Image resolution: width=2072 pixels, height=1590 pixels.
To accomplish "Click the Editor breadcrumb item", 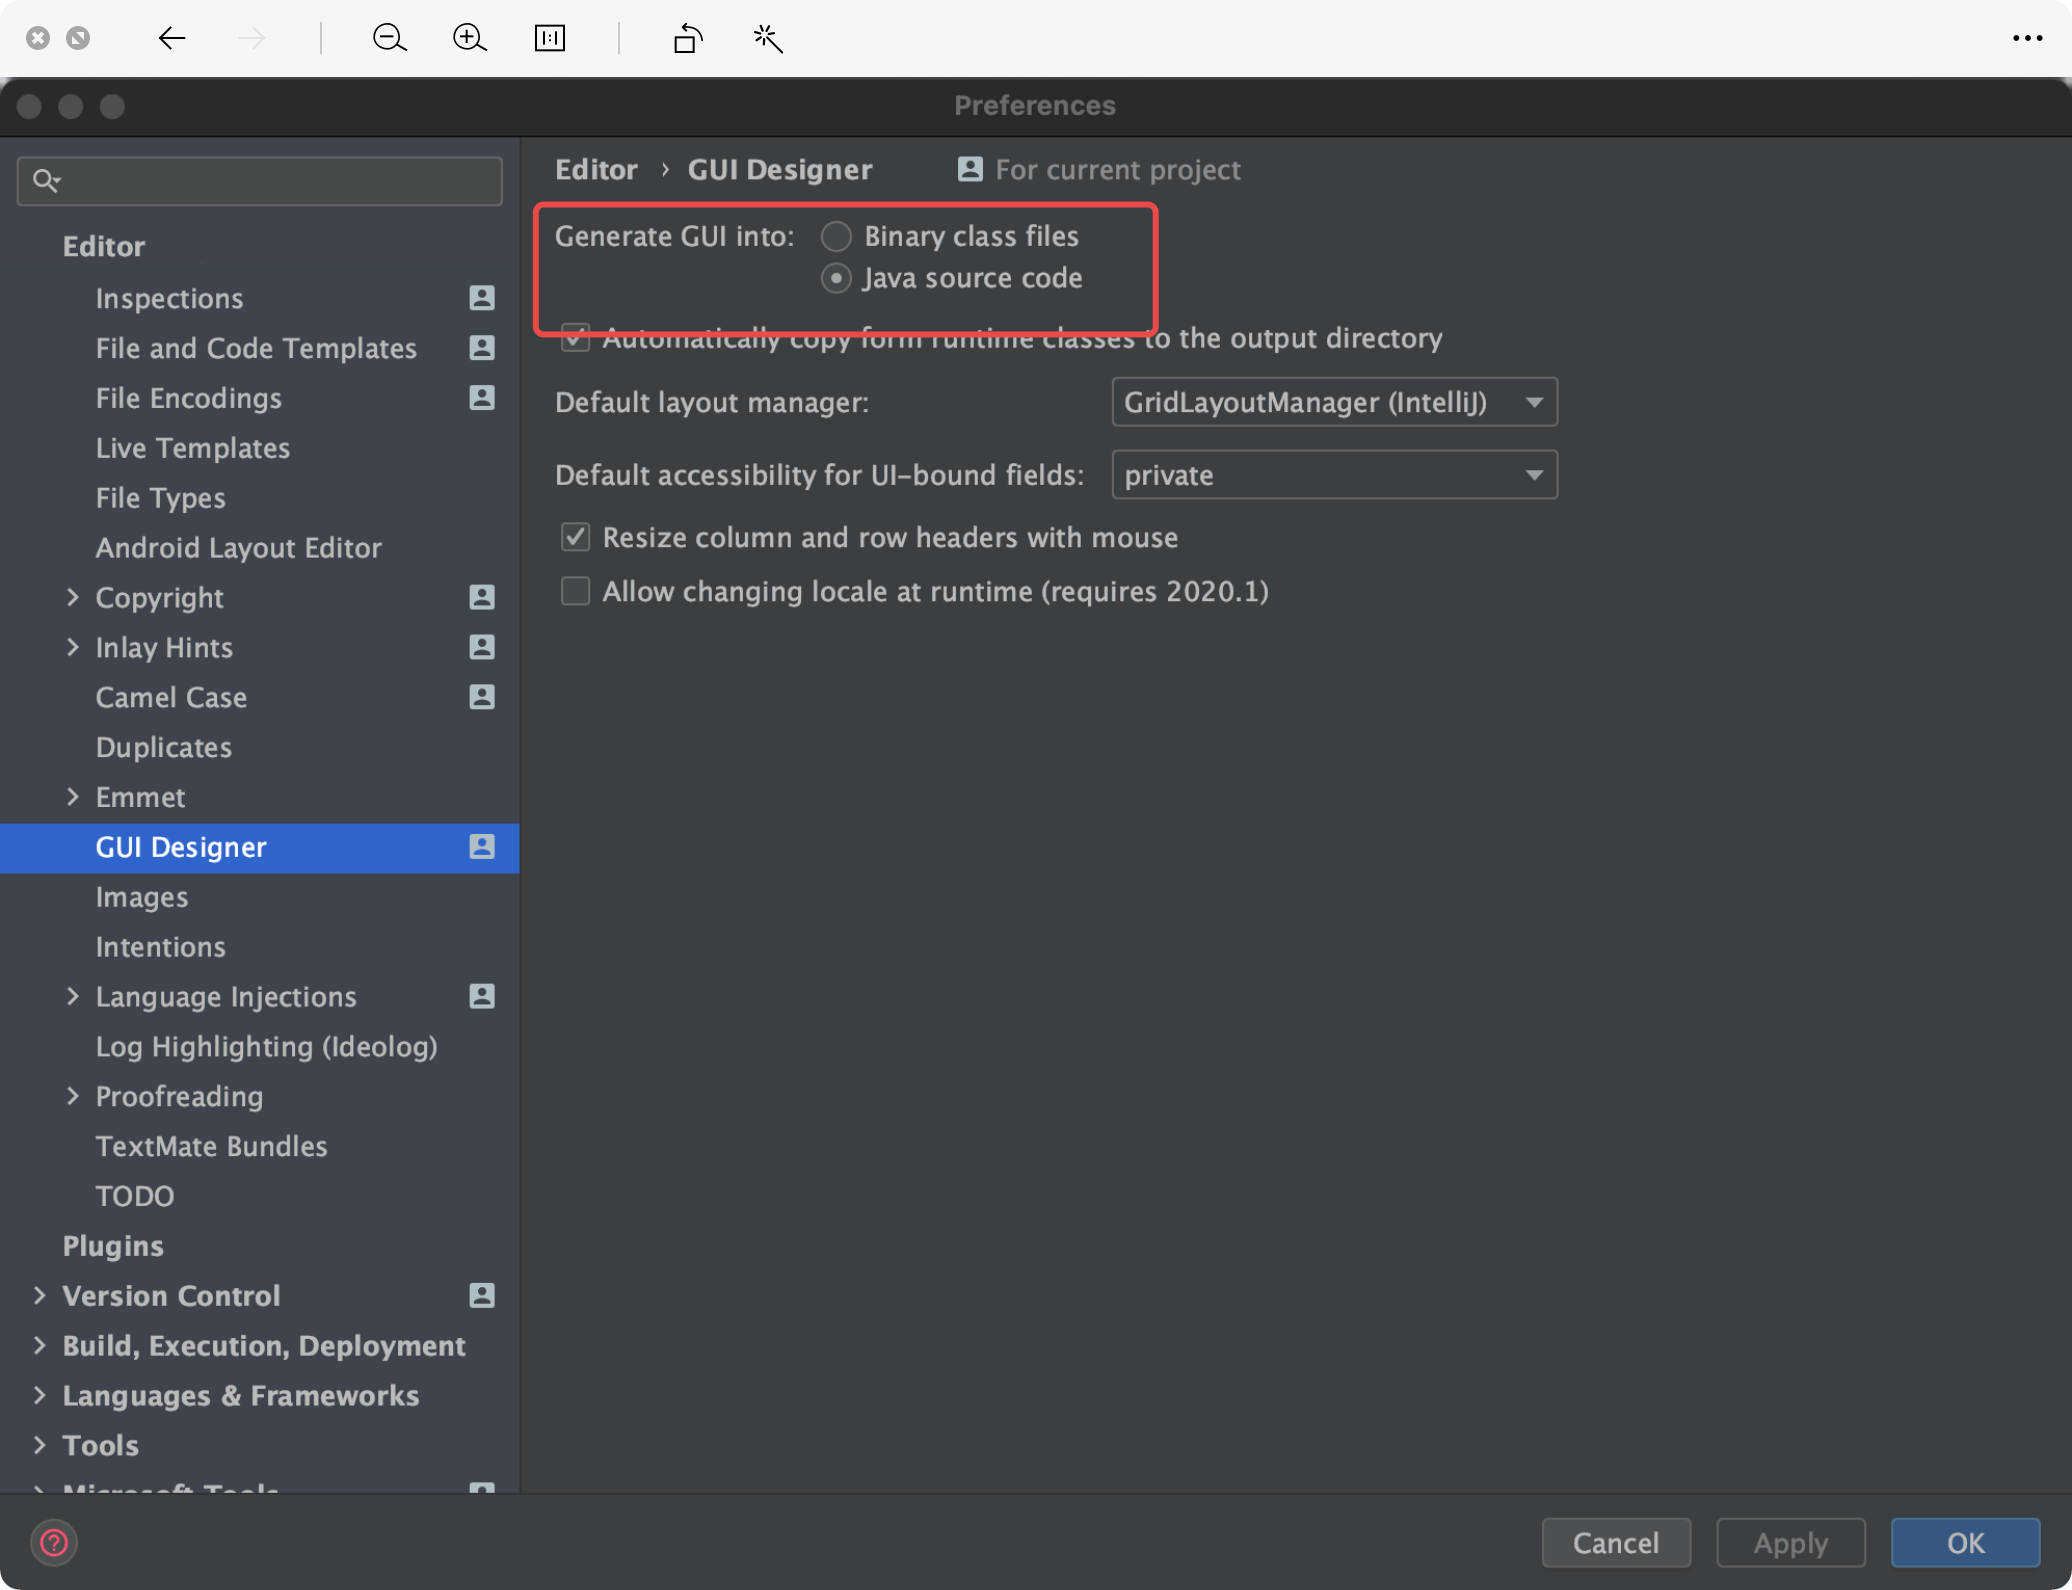I will (x=595, y=169).
